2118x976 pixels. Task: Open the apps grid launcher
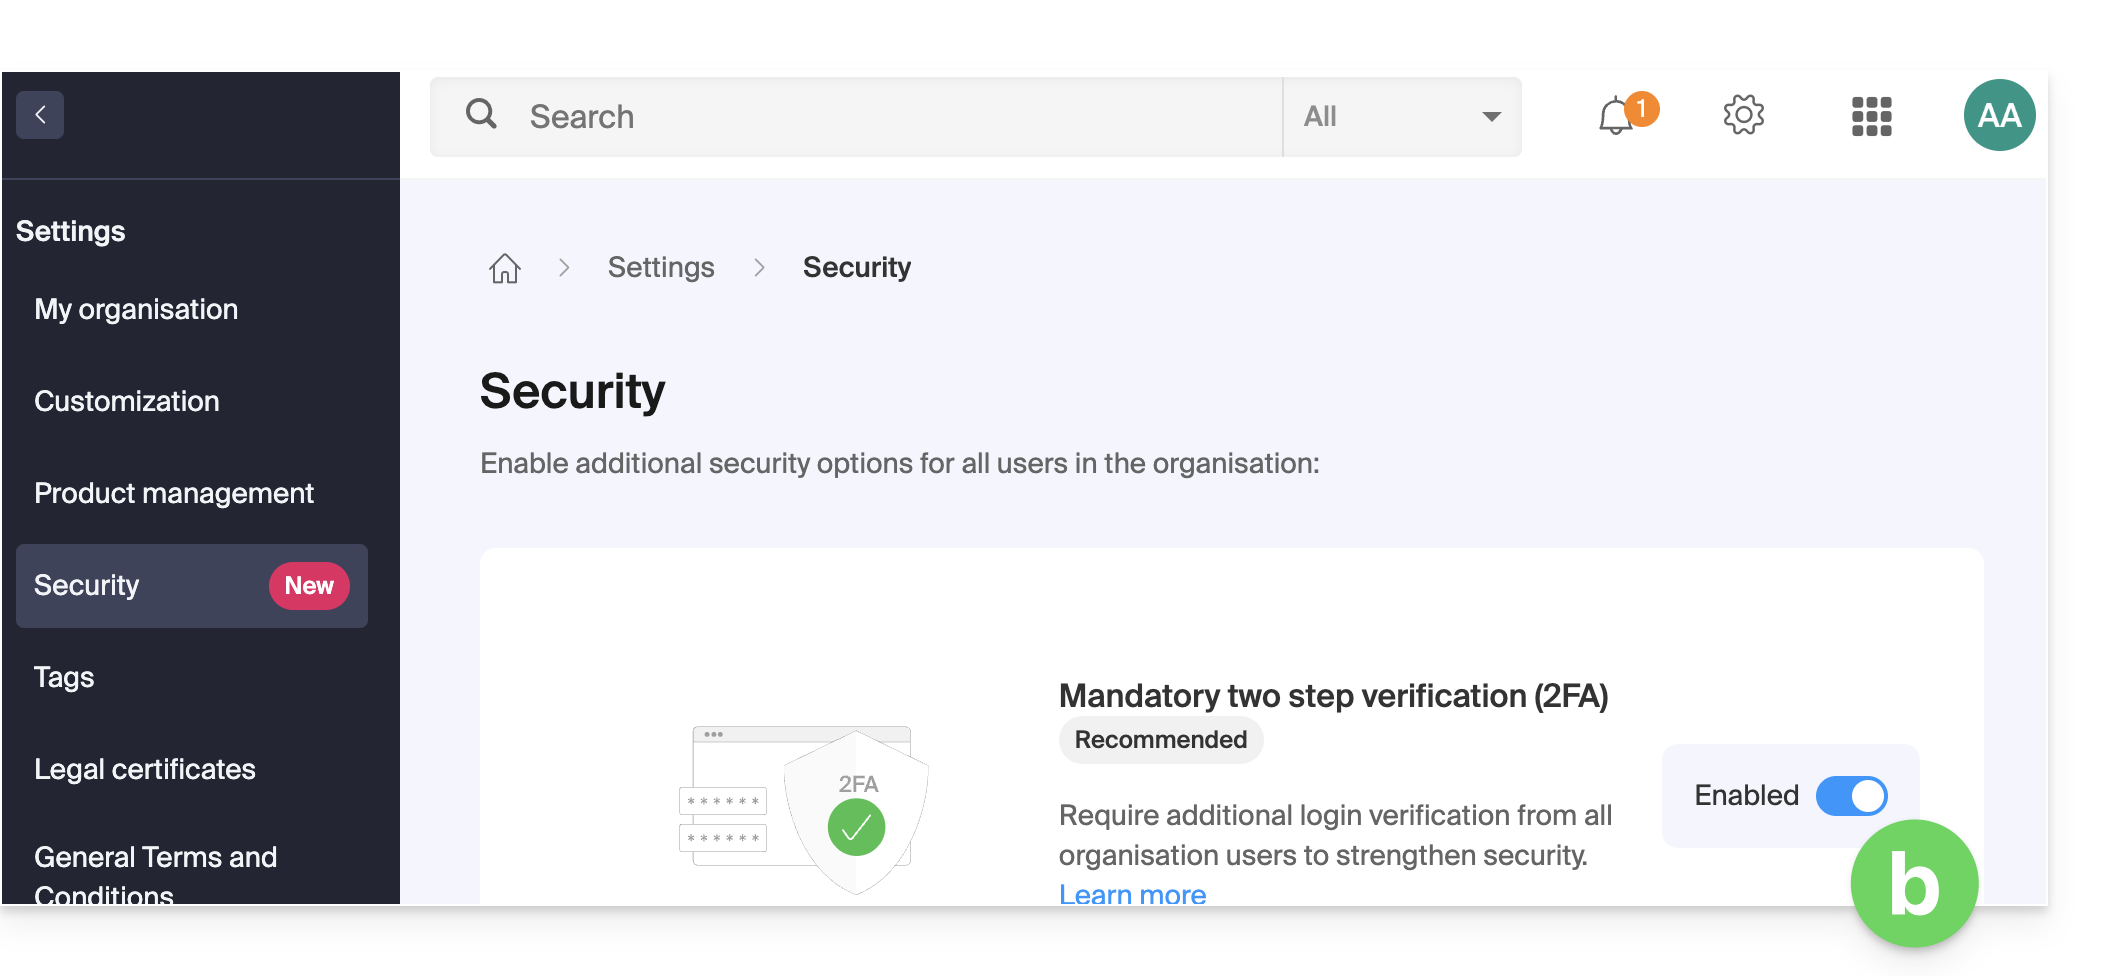coord(1872,116)
